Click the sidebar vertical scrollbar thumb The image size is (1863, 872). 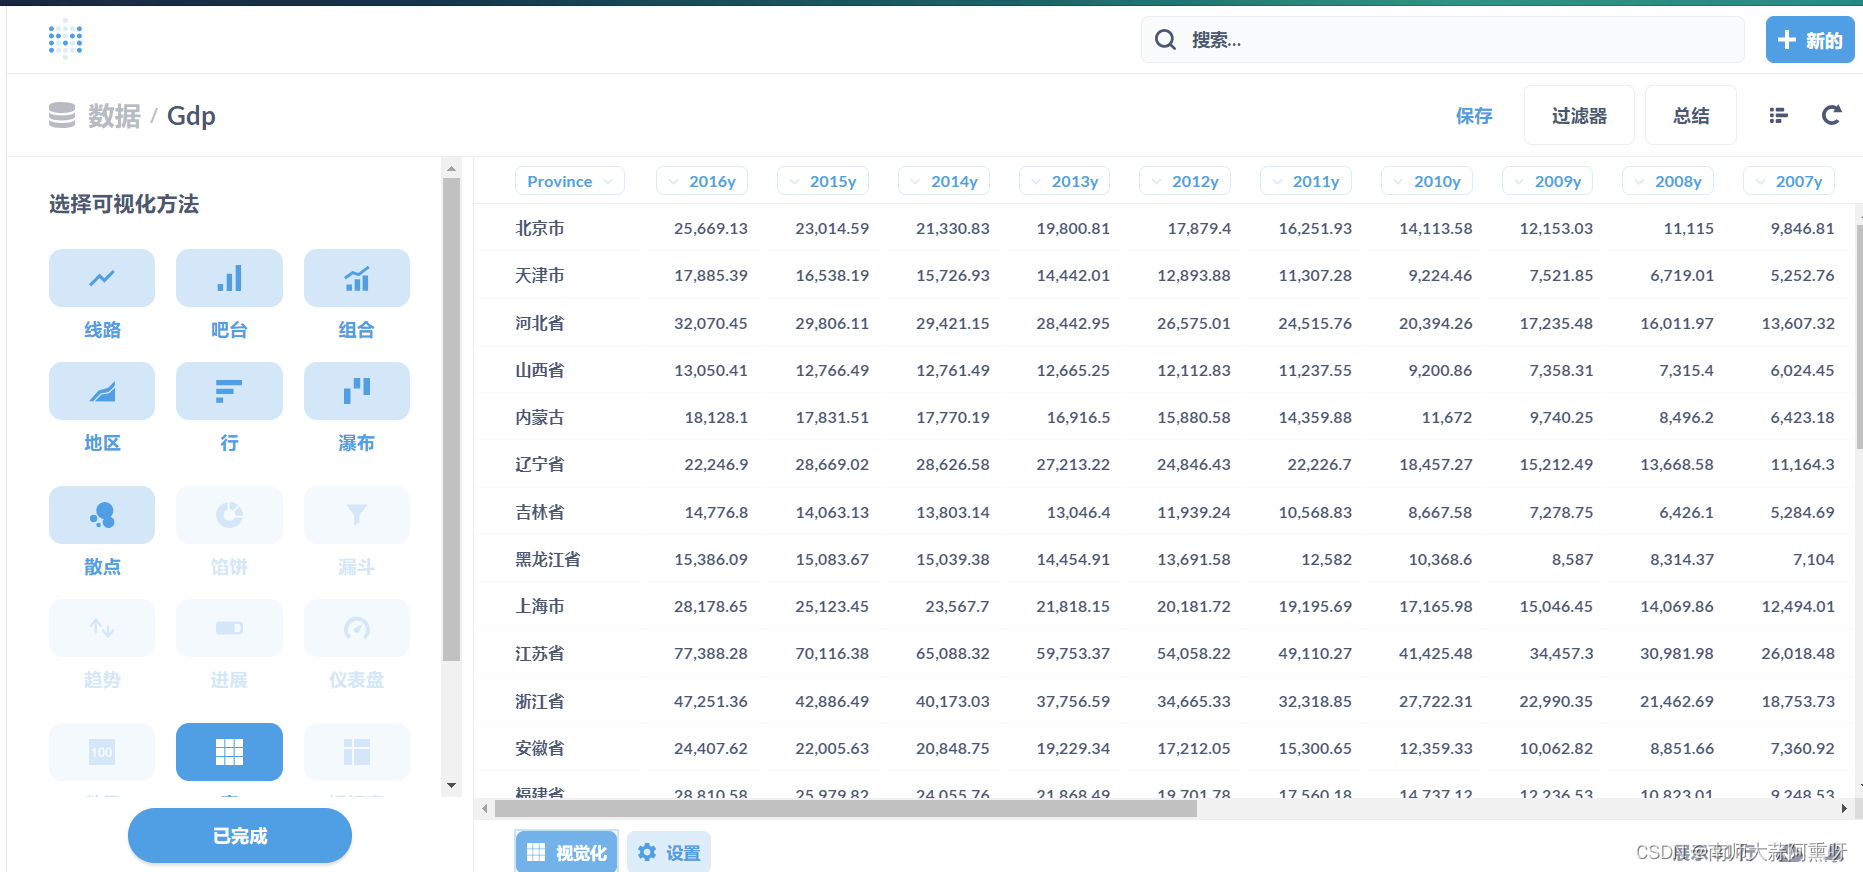pyautogui.click(x=451, y=419)
